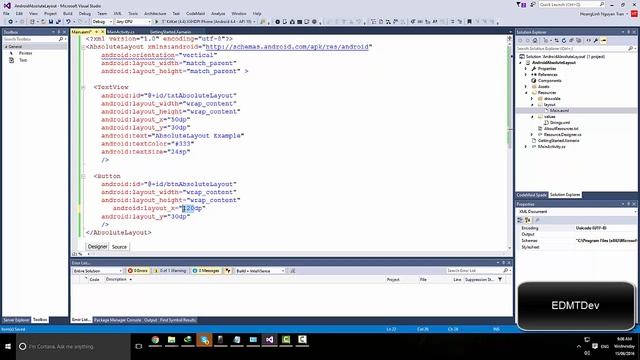Screen dimensions: 640x360
Task: Pin the Main.axml tab
Action: (96, 32)
